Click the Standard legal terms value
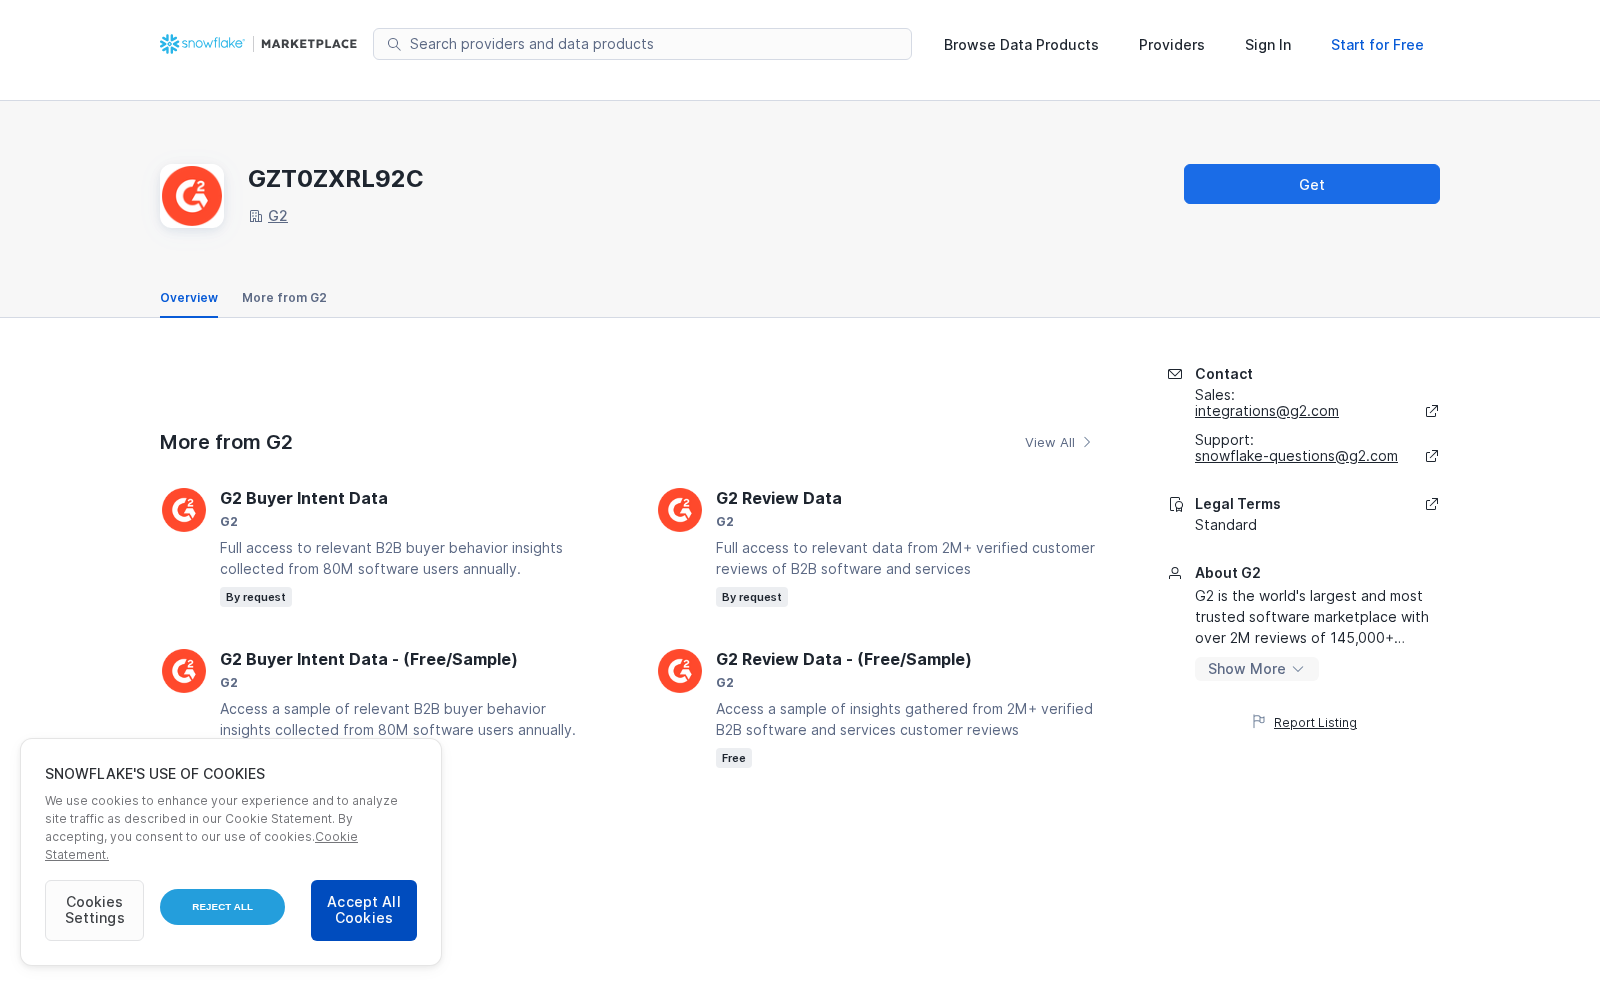Image resolution: width=1600 pixels, height=1000 pixels. coord(1226,525)
